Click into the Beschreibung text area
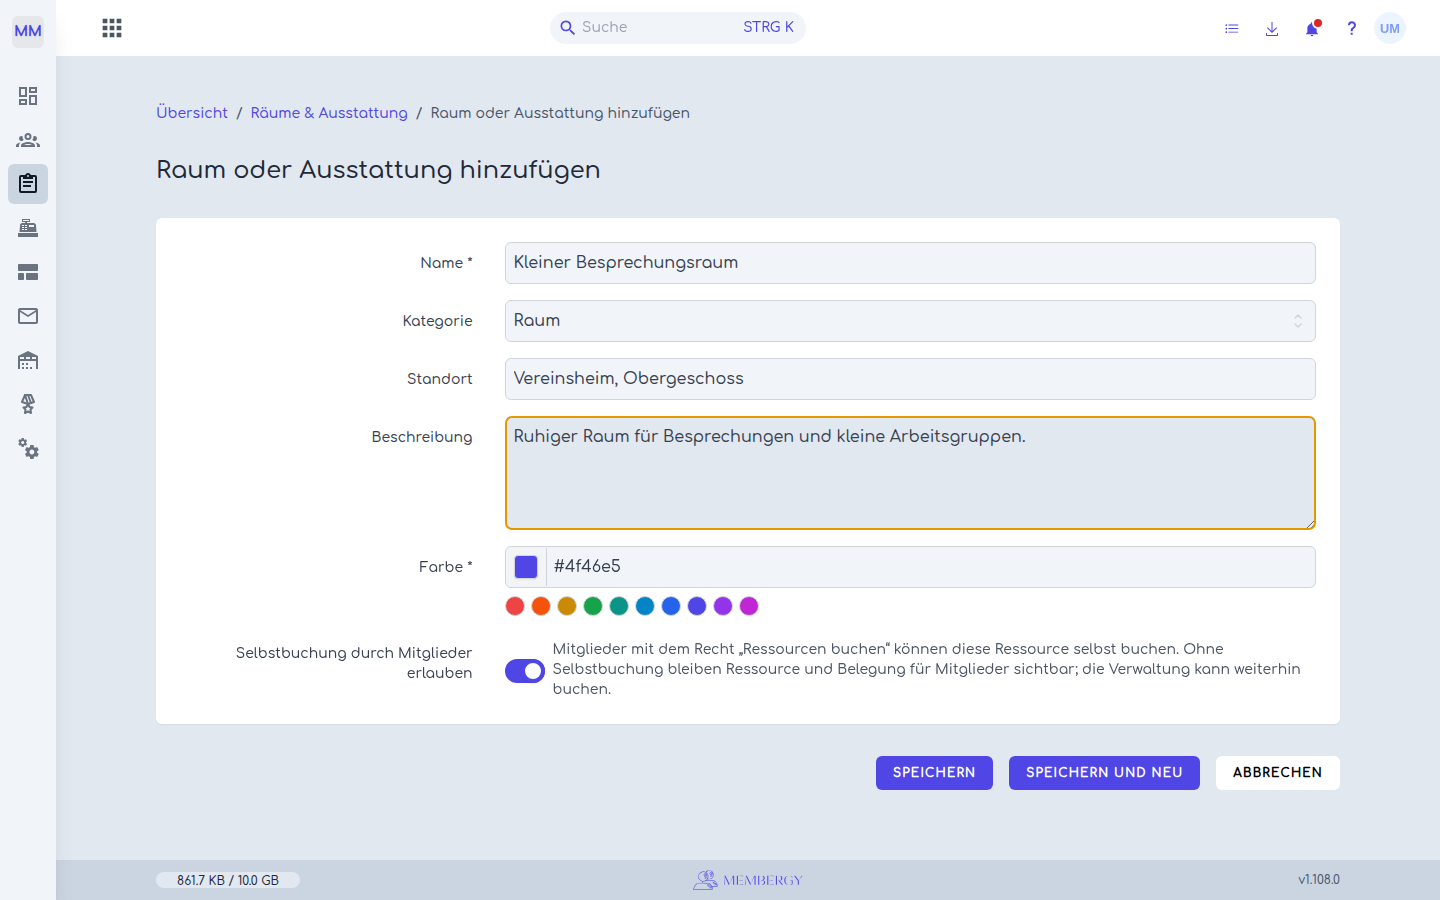Screen dimensions: 1440x900 click(x=910, y=473)
